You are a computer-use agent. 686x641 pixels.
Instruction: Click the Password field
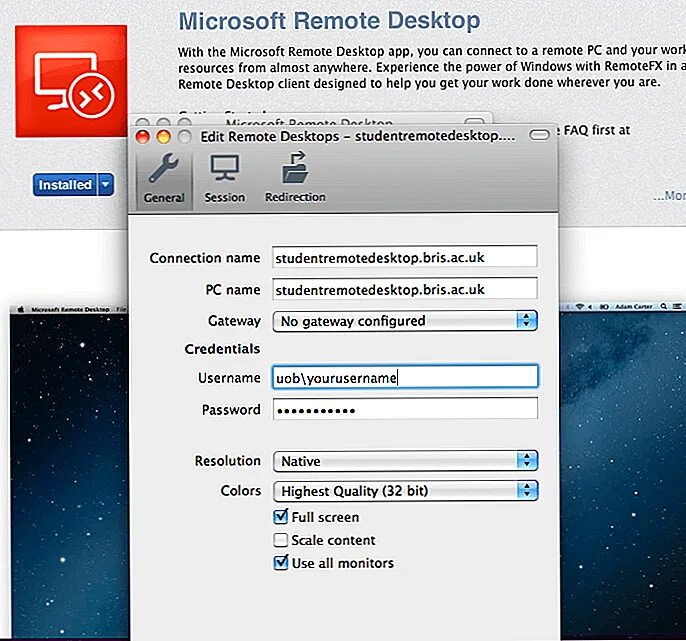pos(404,410)
